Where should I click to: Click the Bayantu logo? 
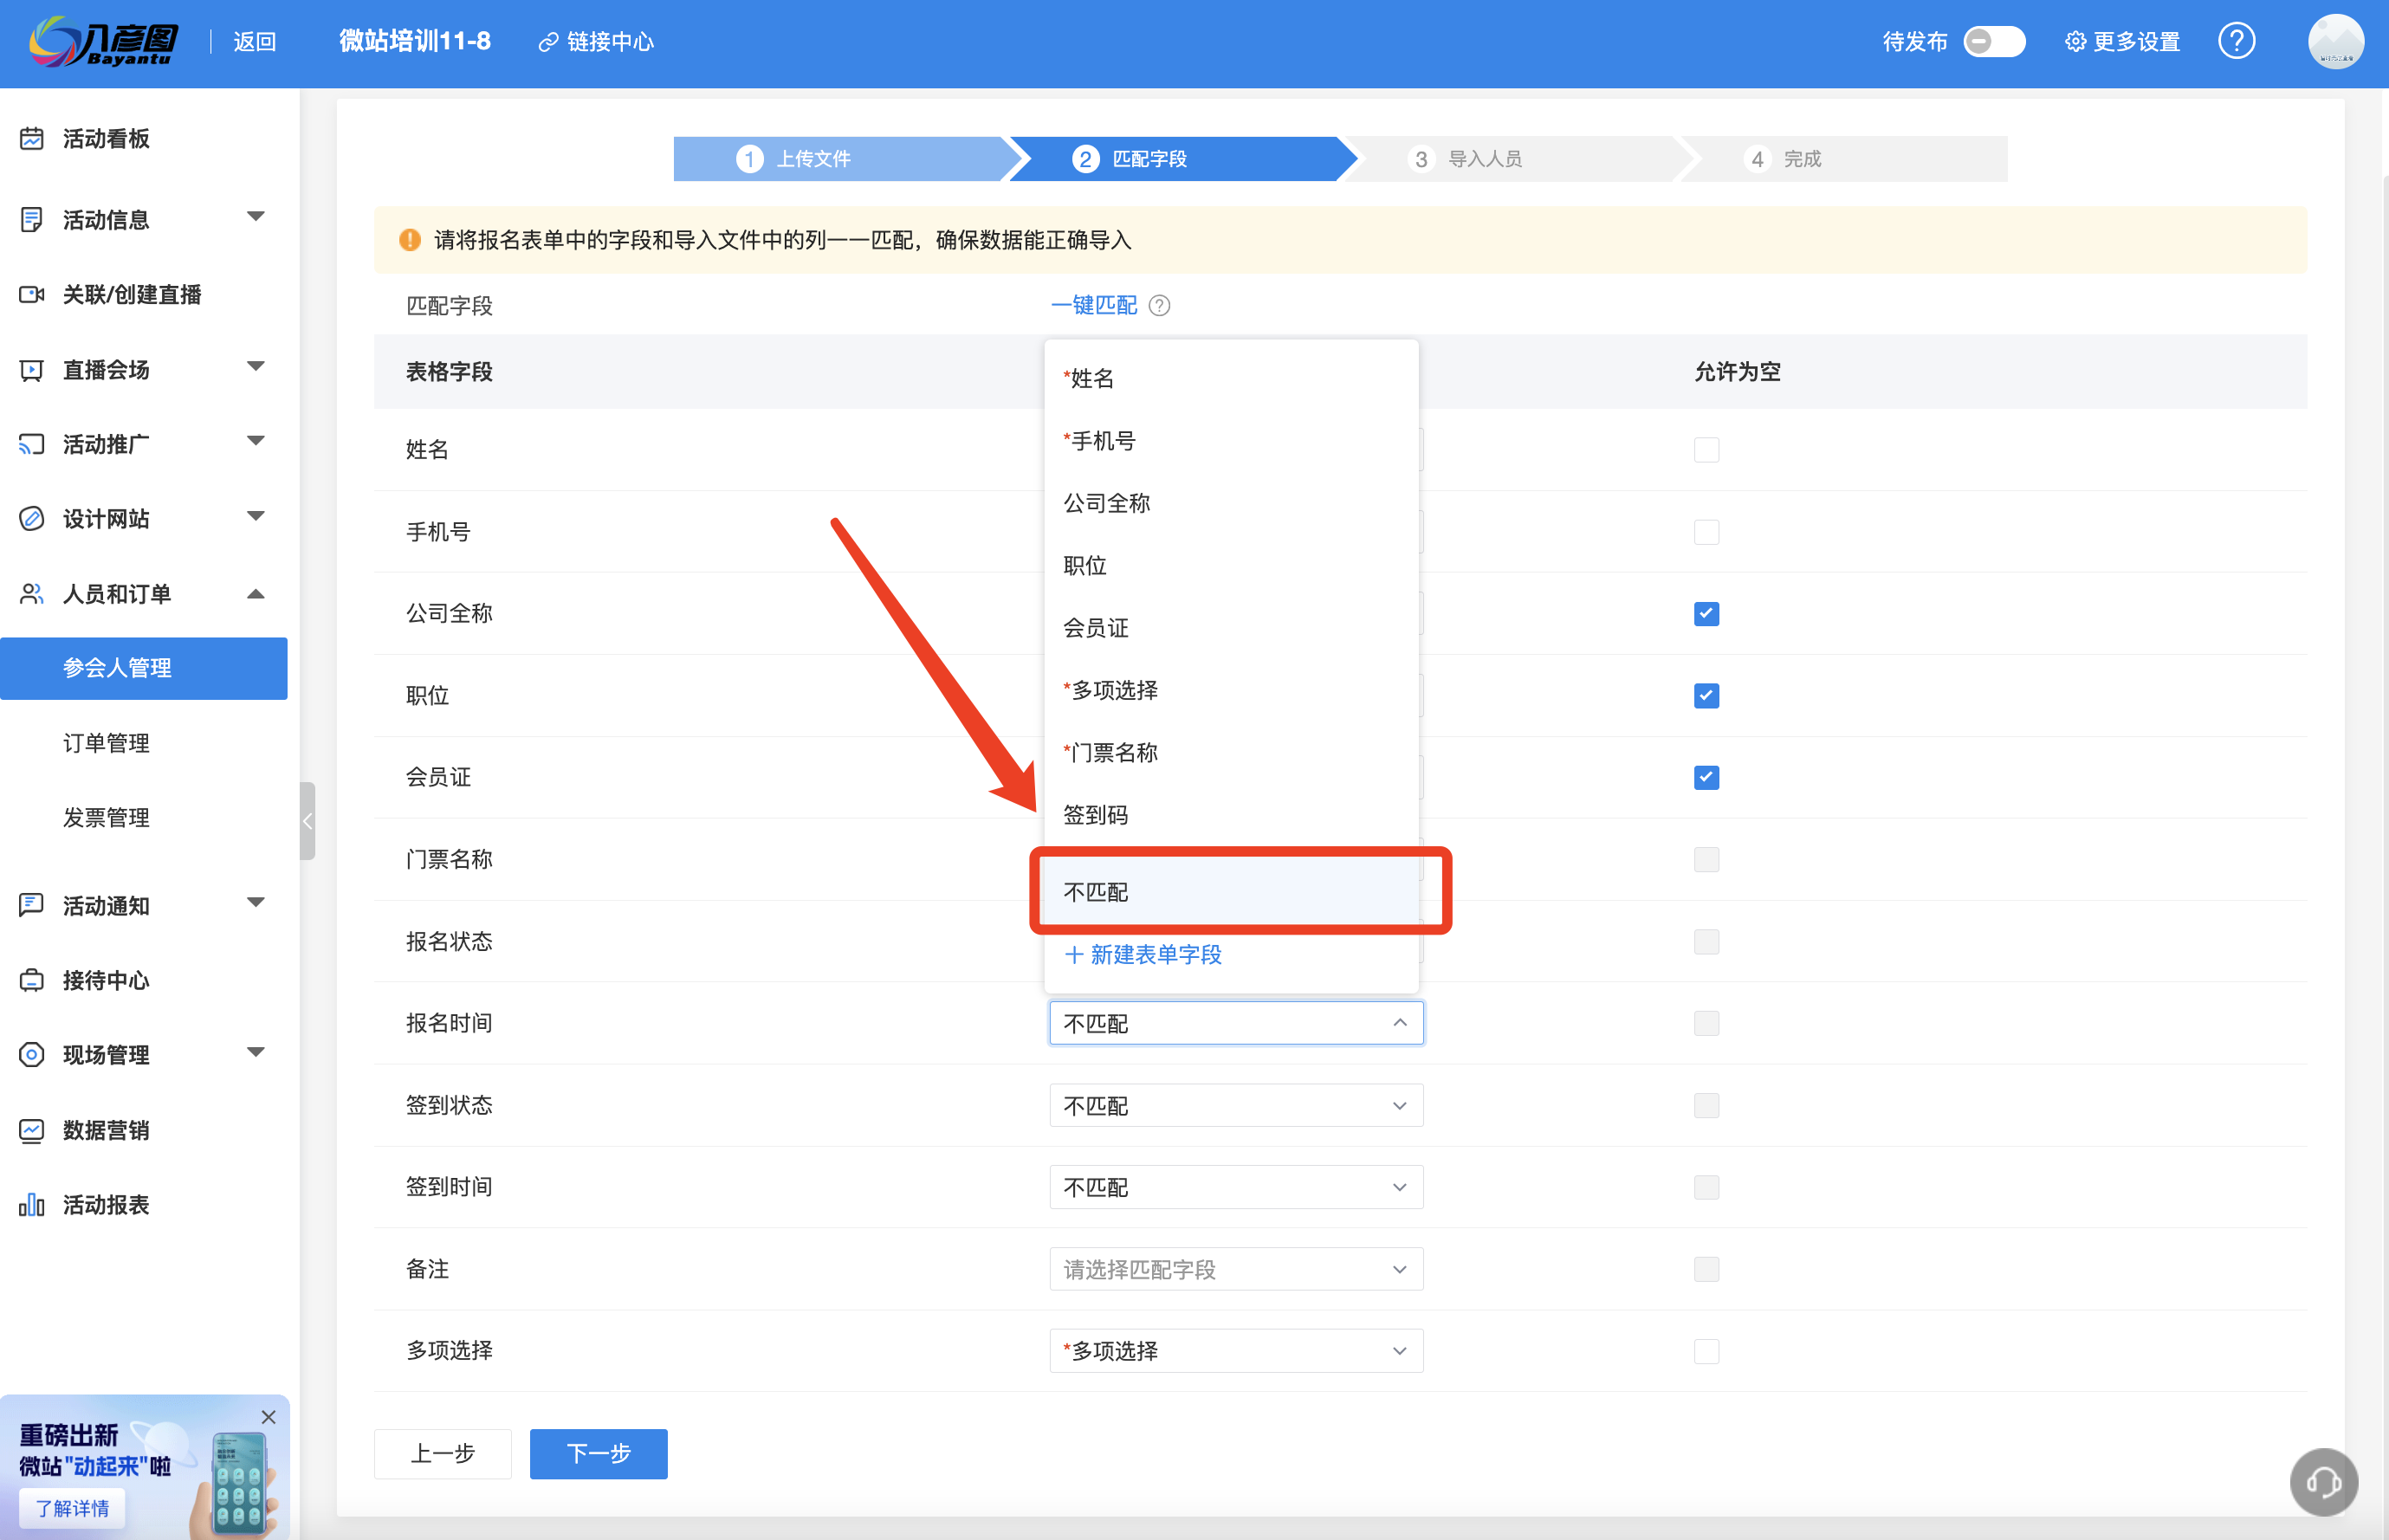[104, 42]
